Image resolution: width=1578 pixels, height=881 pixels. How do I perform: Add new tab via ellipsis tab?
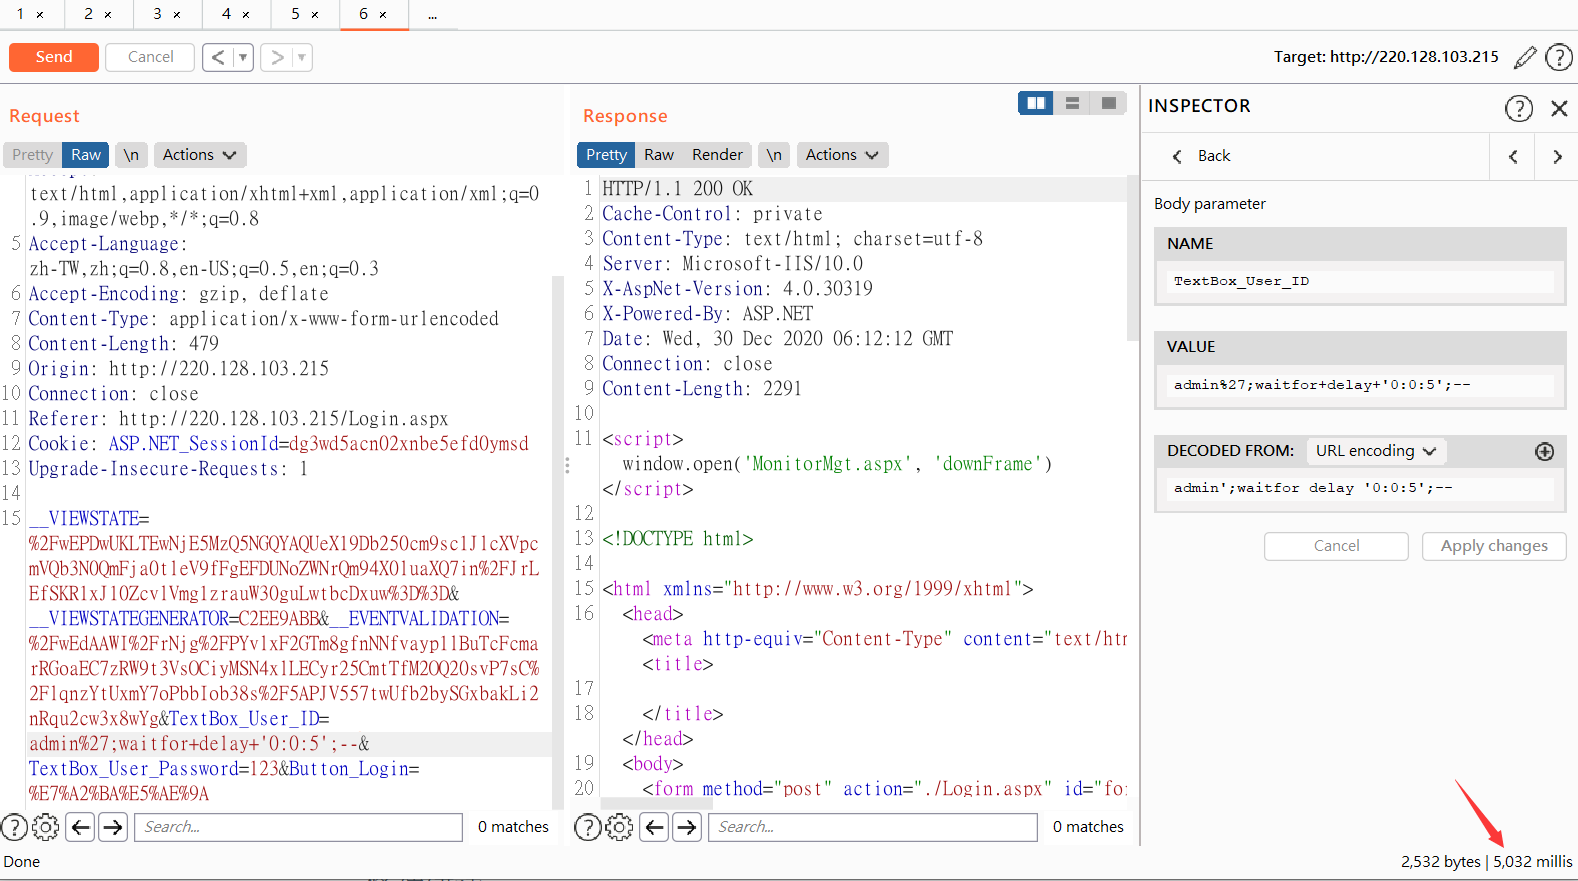[432, 15]
